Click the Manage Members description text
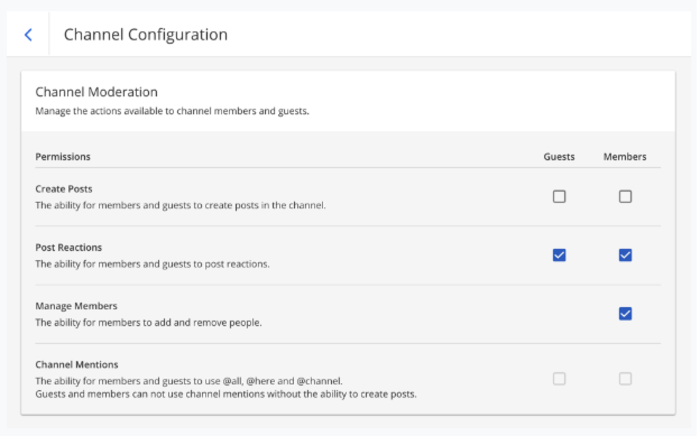Viewport: 700px width, 436px height. 149,323
